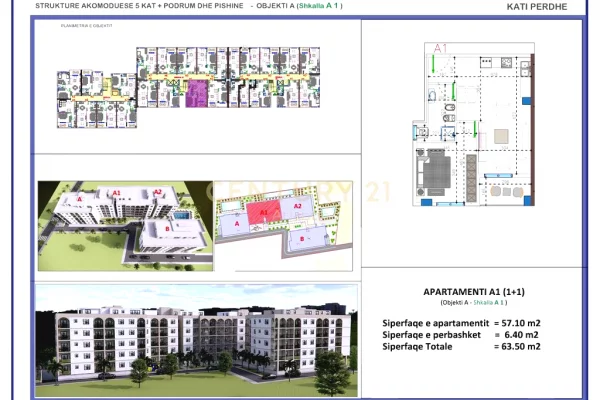Click '(Objekti A - Shkalla A 1)' subtitle

pyautogui.click(x=474, y=302)
